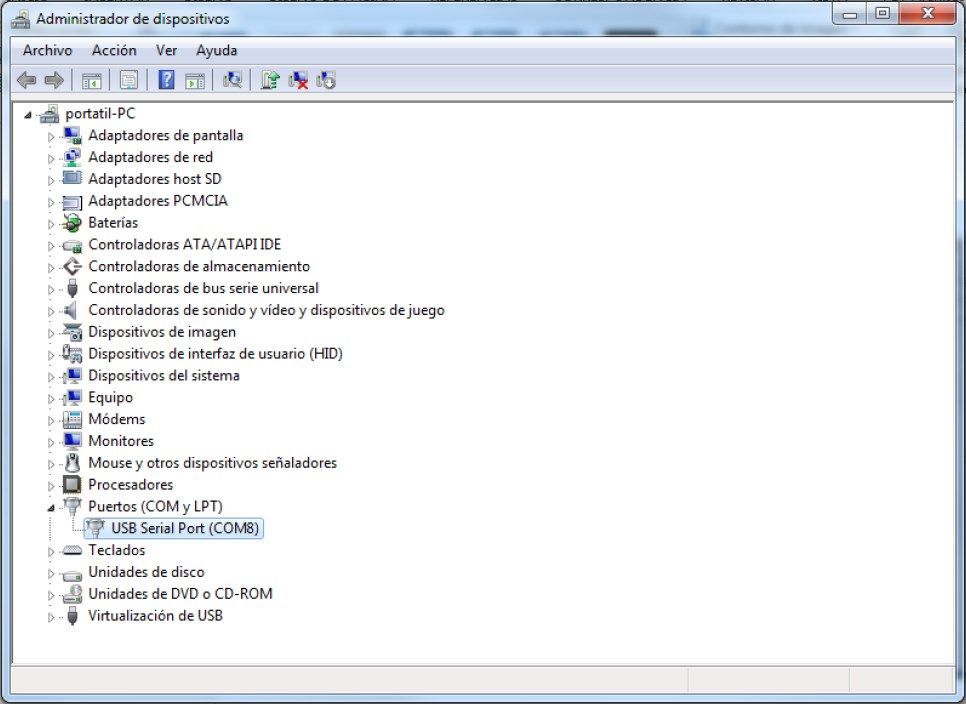Minimize the Administrador de dispositivos window
The height and width of the screenshot is (704, 966).
pyautogui.click(x=851, y=14)
